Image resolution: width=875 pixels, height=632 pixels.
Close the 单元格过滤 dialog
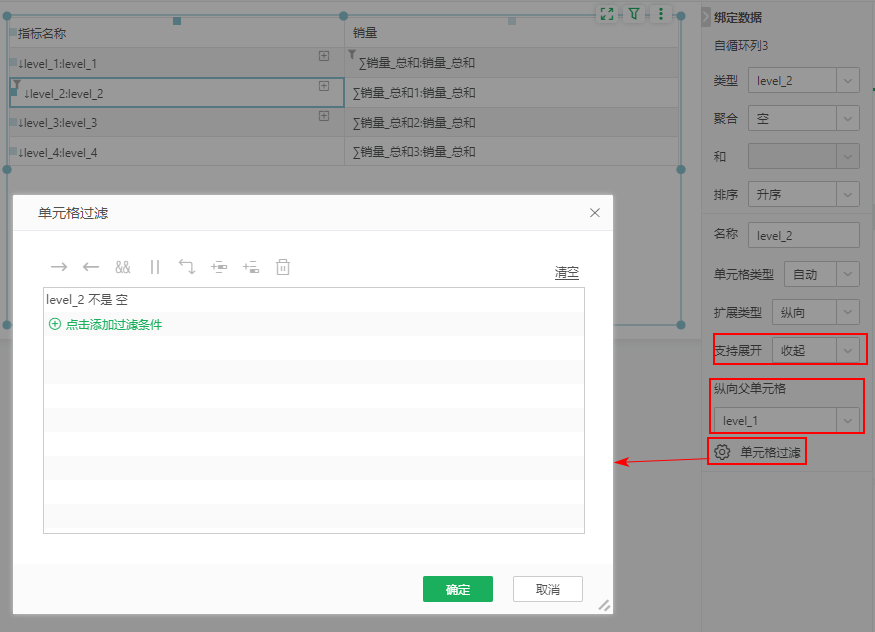click(595, 213)
